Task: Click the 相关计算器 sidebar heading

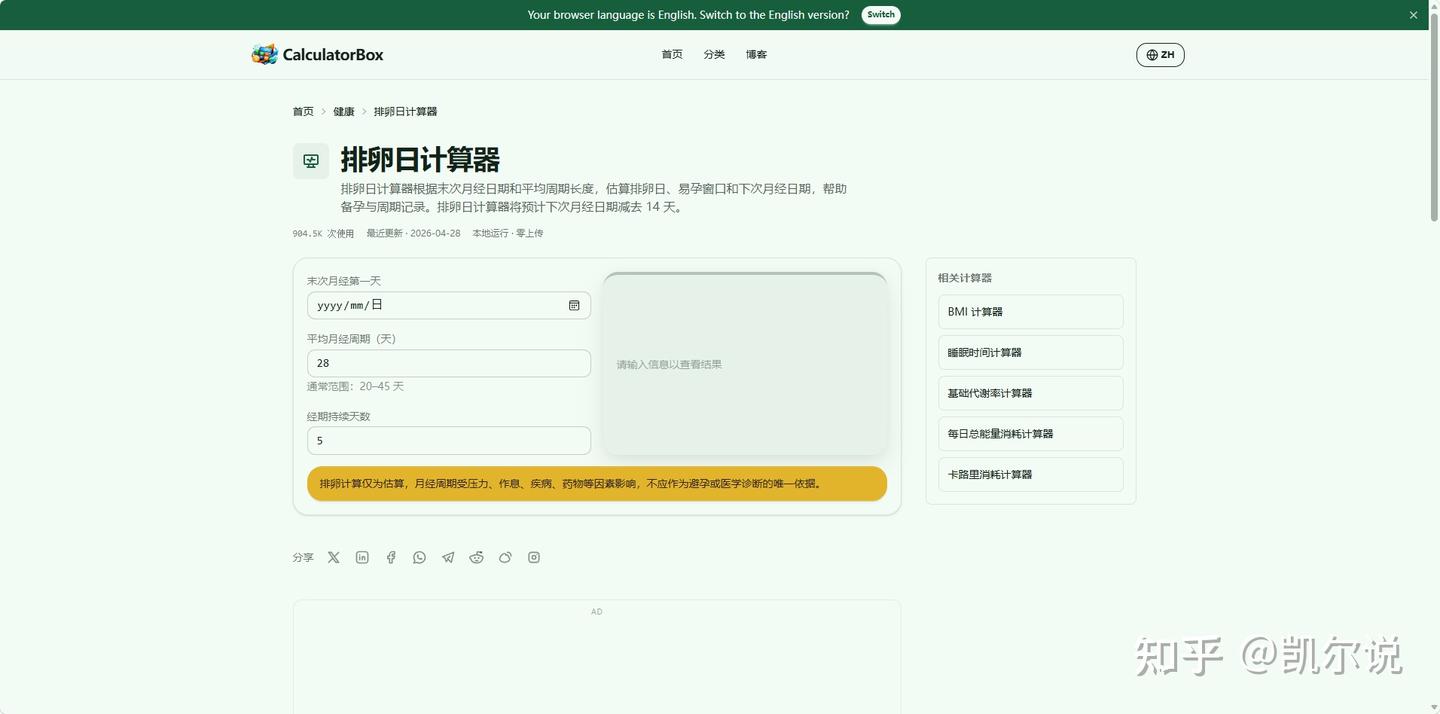Action: [x=965, y=278]
